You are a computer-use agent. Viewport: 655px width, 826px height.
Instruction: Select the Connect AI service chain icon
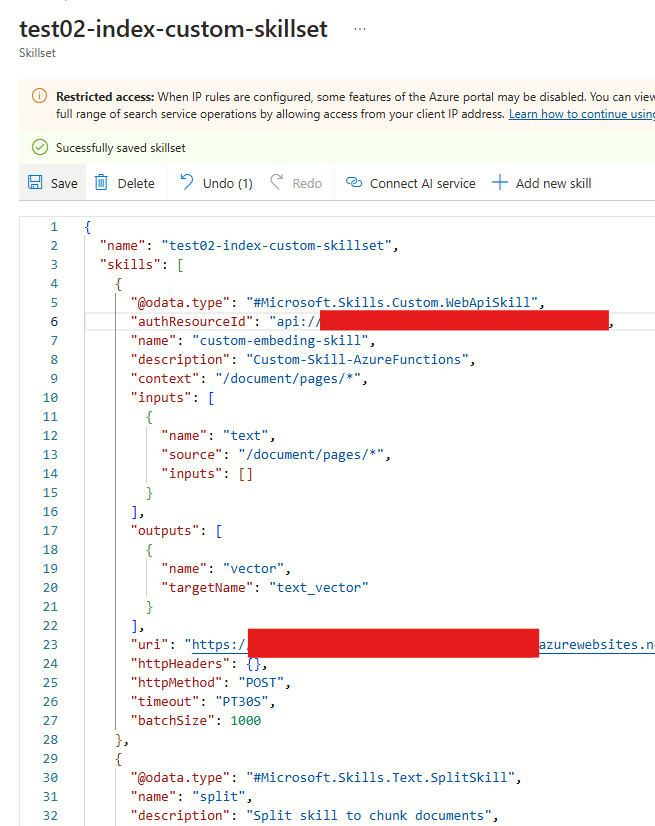click(352, 182)
